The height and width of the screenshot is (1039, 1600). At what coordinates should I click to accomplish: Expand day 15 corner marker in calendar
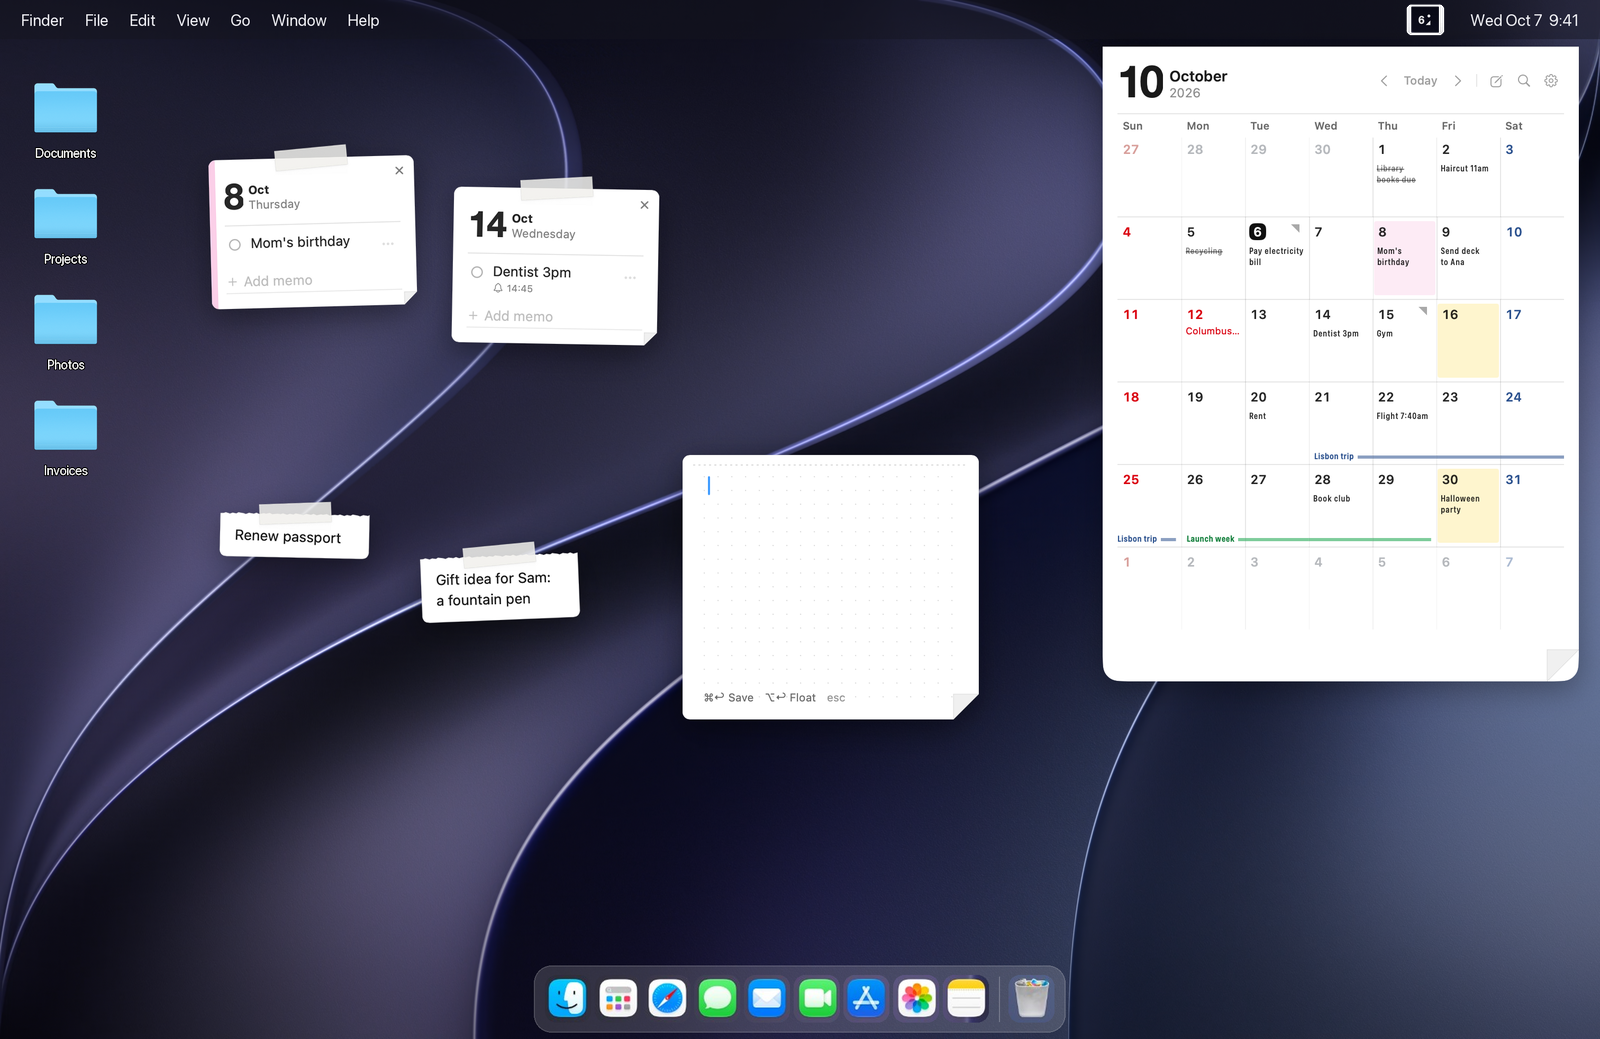click(x=1423, y=311)
